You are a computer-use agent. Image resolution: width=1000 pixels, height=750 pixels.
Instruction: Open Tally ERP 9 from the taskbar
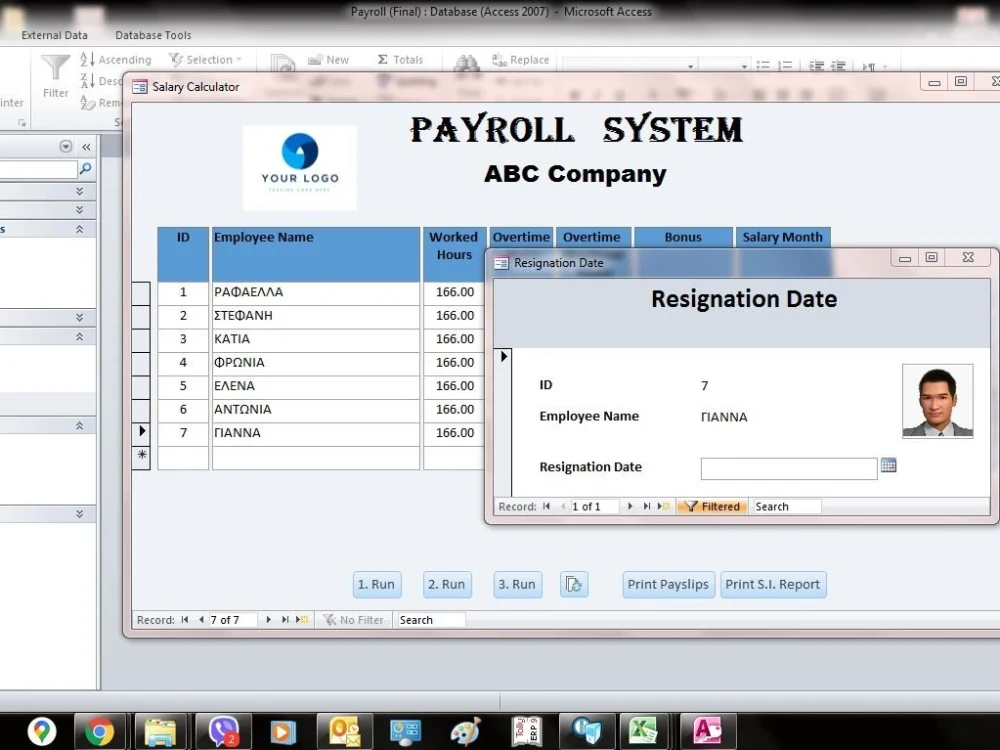pos(527,731)
